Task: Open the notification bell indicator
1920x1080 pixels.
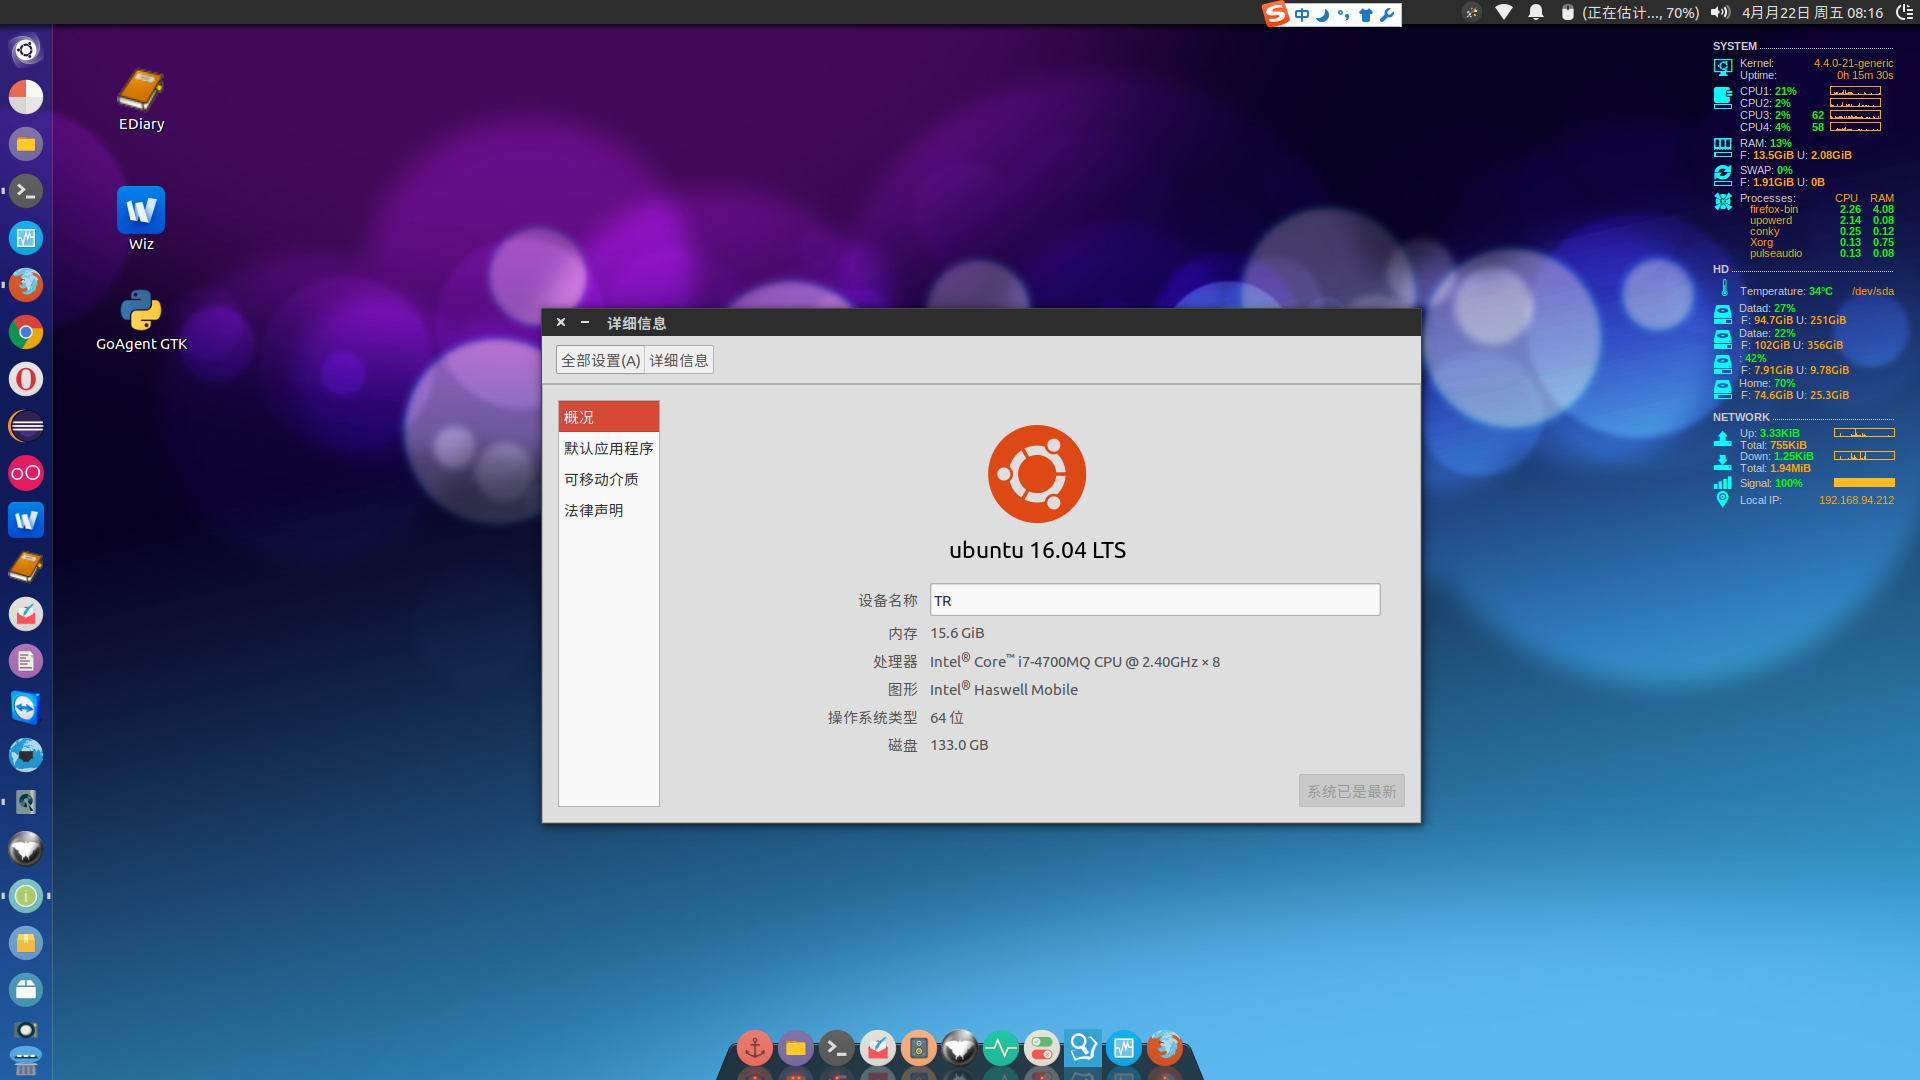Action: [1536, 13]
